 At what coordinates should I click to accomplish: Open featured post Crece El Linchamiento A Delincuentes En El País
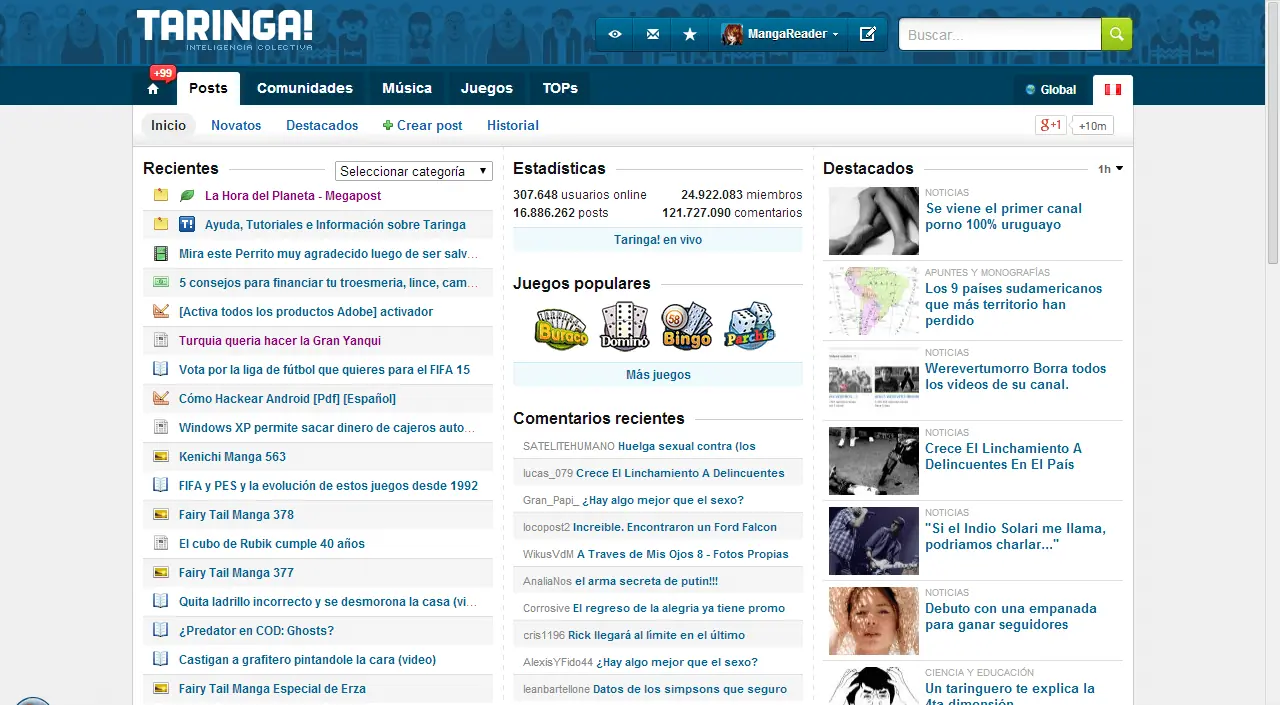[x=1003, y=456]
